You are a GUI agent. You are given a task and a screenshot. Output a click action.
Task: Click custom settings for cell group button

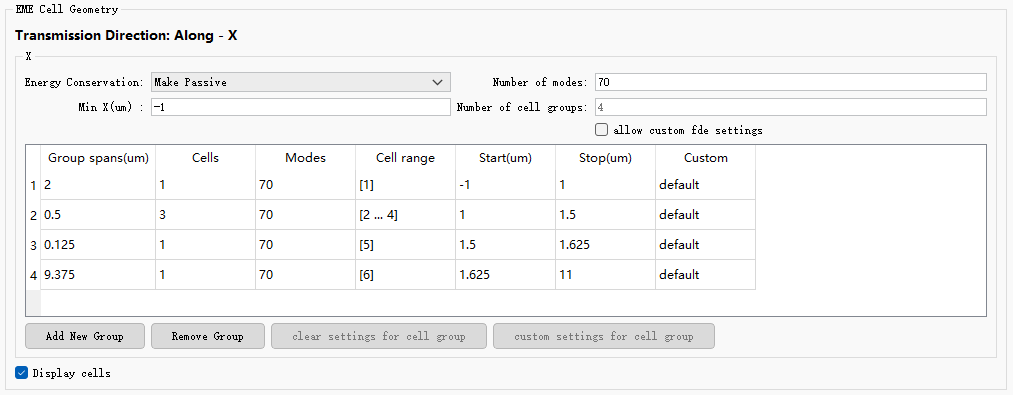pos(603,336)
